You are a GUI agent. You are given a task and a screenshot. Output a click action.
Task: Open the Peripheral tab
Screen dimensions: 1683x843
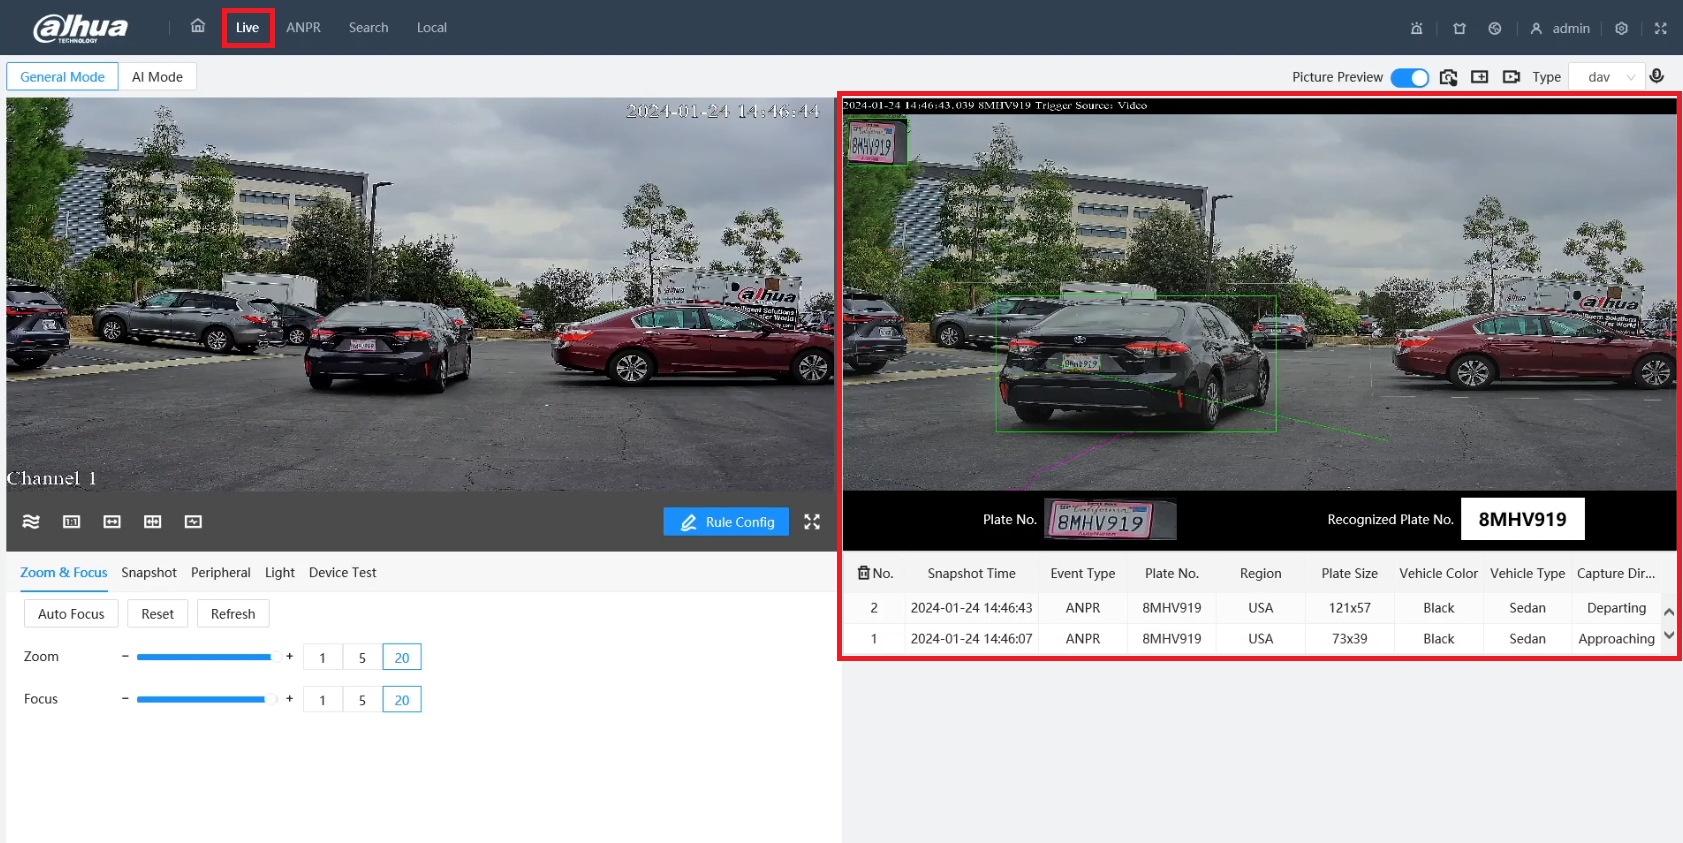click(221, 573)
